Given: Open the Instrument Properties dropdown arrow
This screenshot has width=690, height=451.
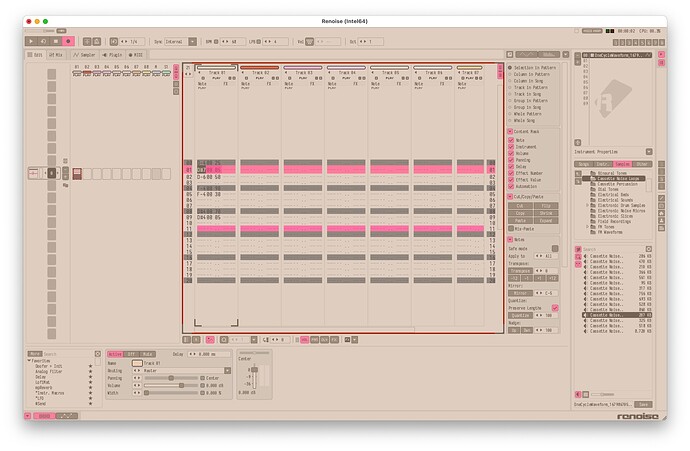Looking at the screenshot, I should coord(649,152).
